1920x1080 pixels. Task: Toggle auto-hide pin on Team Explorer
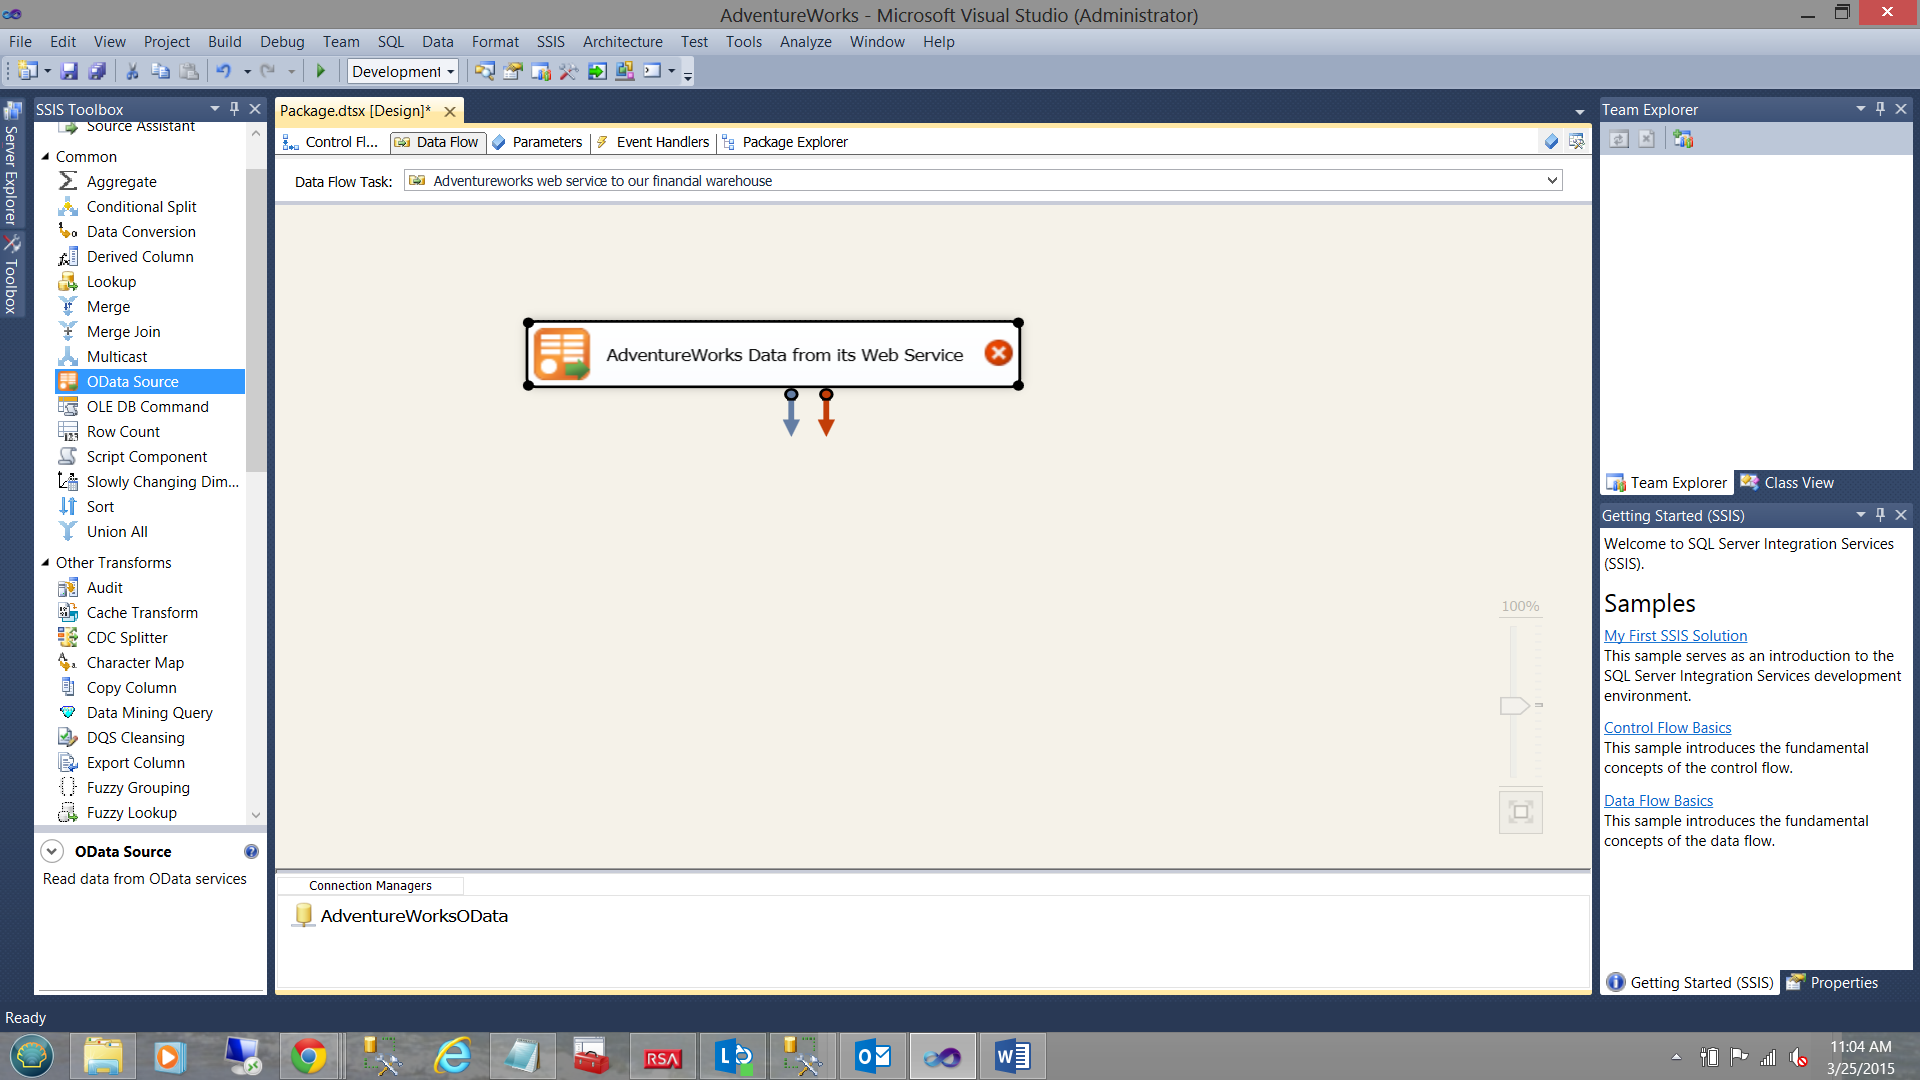pyautogui.click(x=1880, y=108)
